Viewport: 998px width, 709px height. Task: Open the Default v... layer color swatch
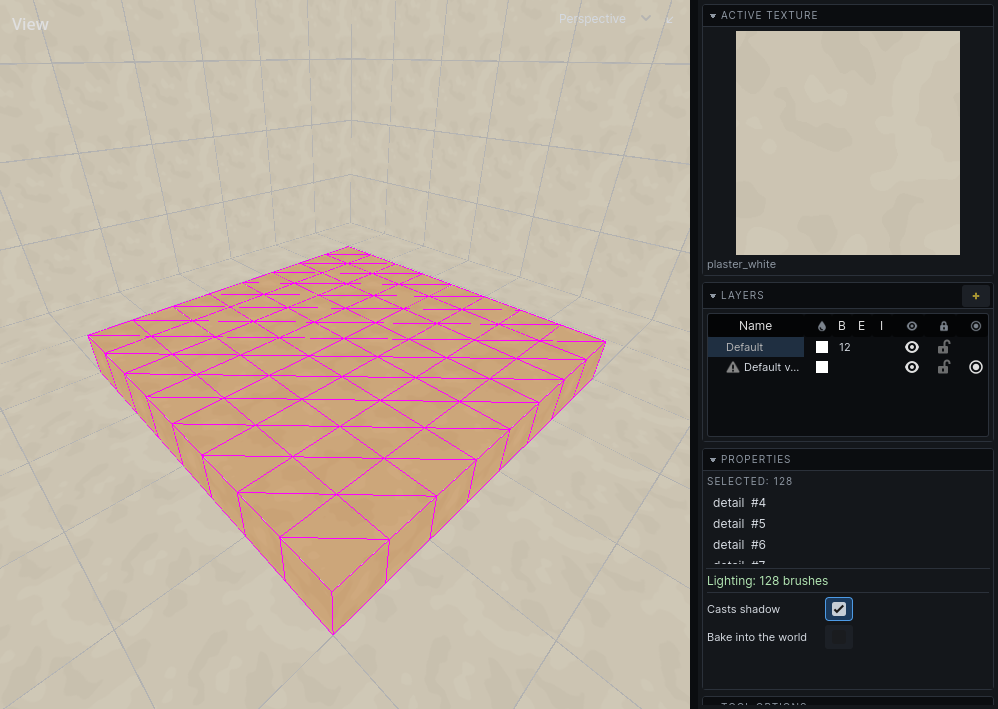click(x=822, y=367)
